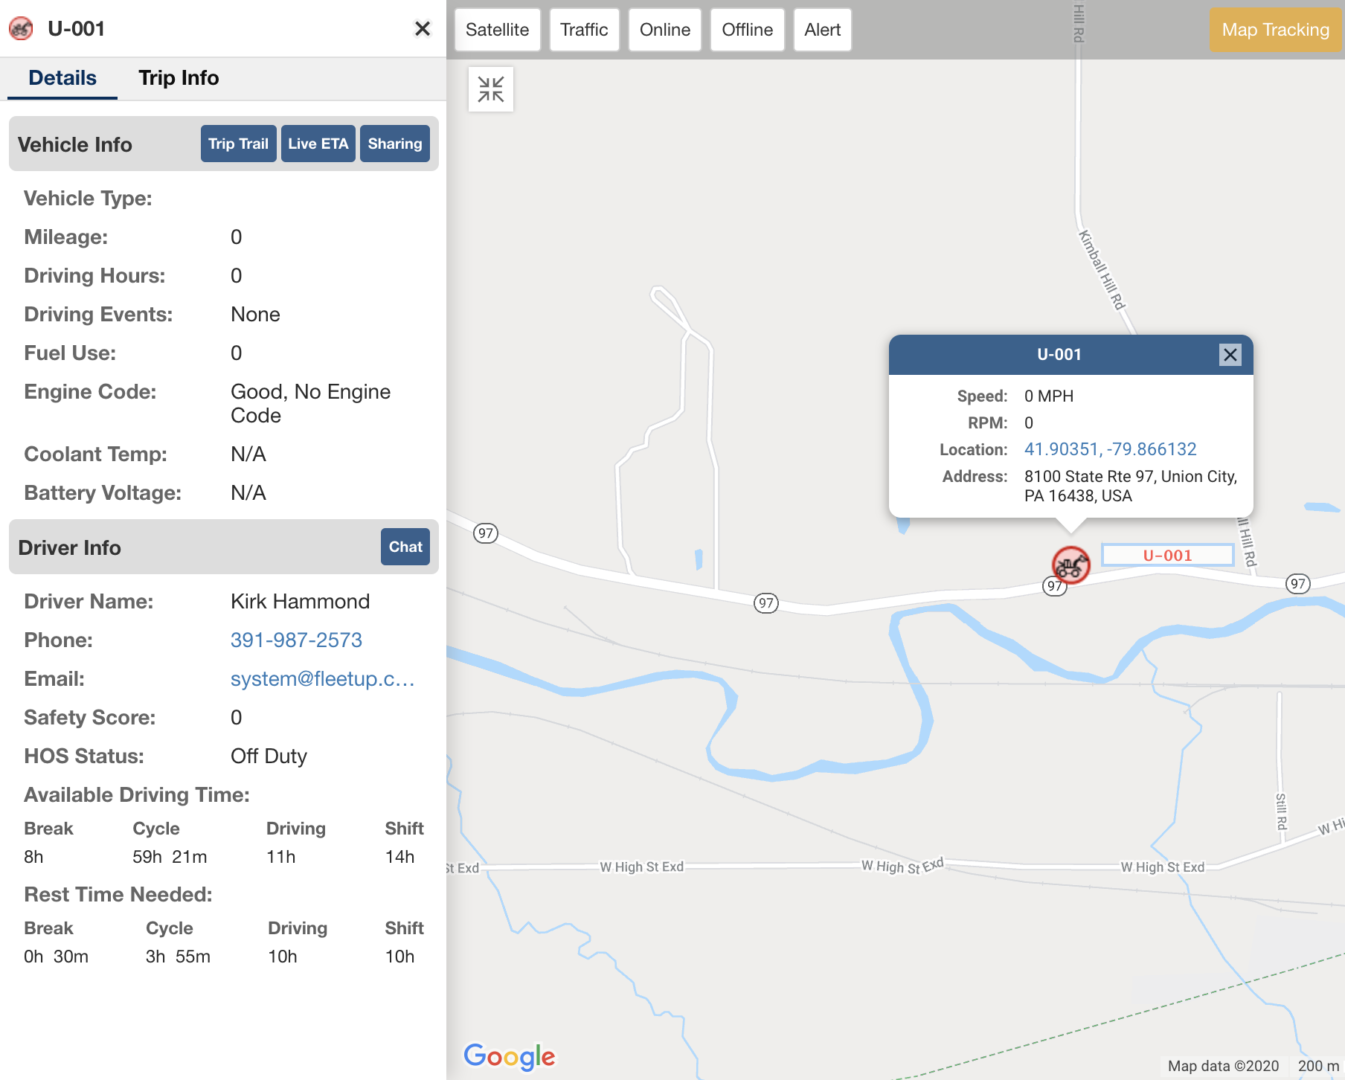Filter to show Online vehicles

(x=664, y=29)
